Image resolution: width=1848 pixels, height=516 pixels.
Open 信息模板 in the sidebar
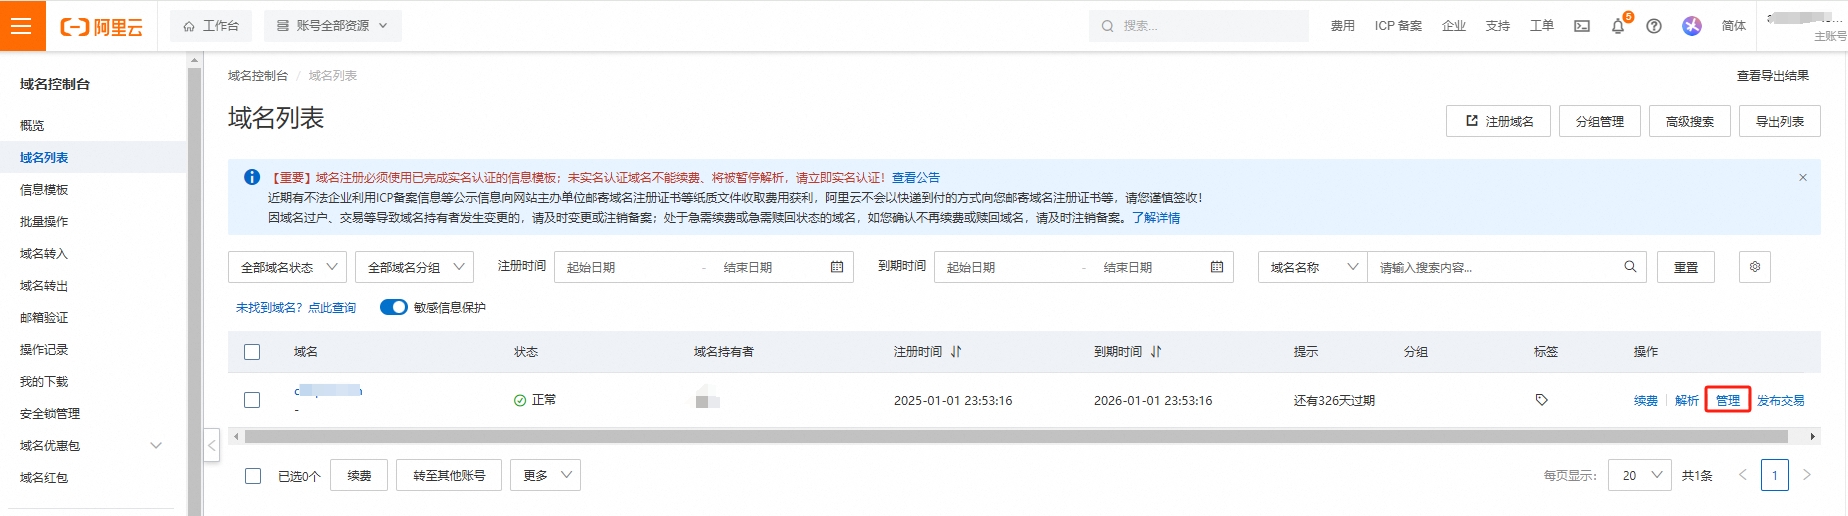tap(44, 190)
